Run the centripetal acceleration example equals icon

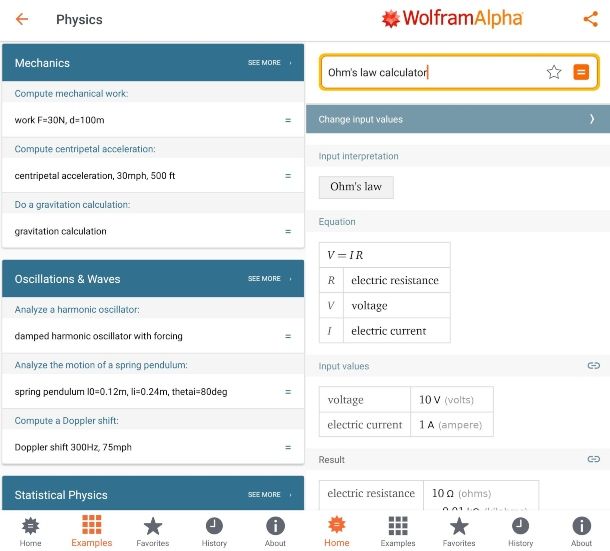(288, 176)
